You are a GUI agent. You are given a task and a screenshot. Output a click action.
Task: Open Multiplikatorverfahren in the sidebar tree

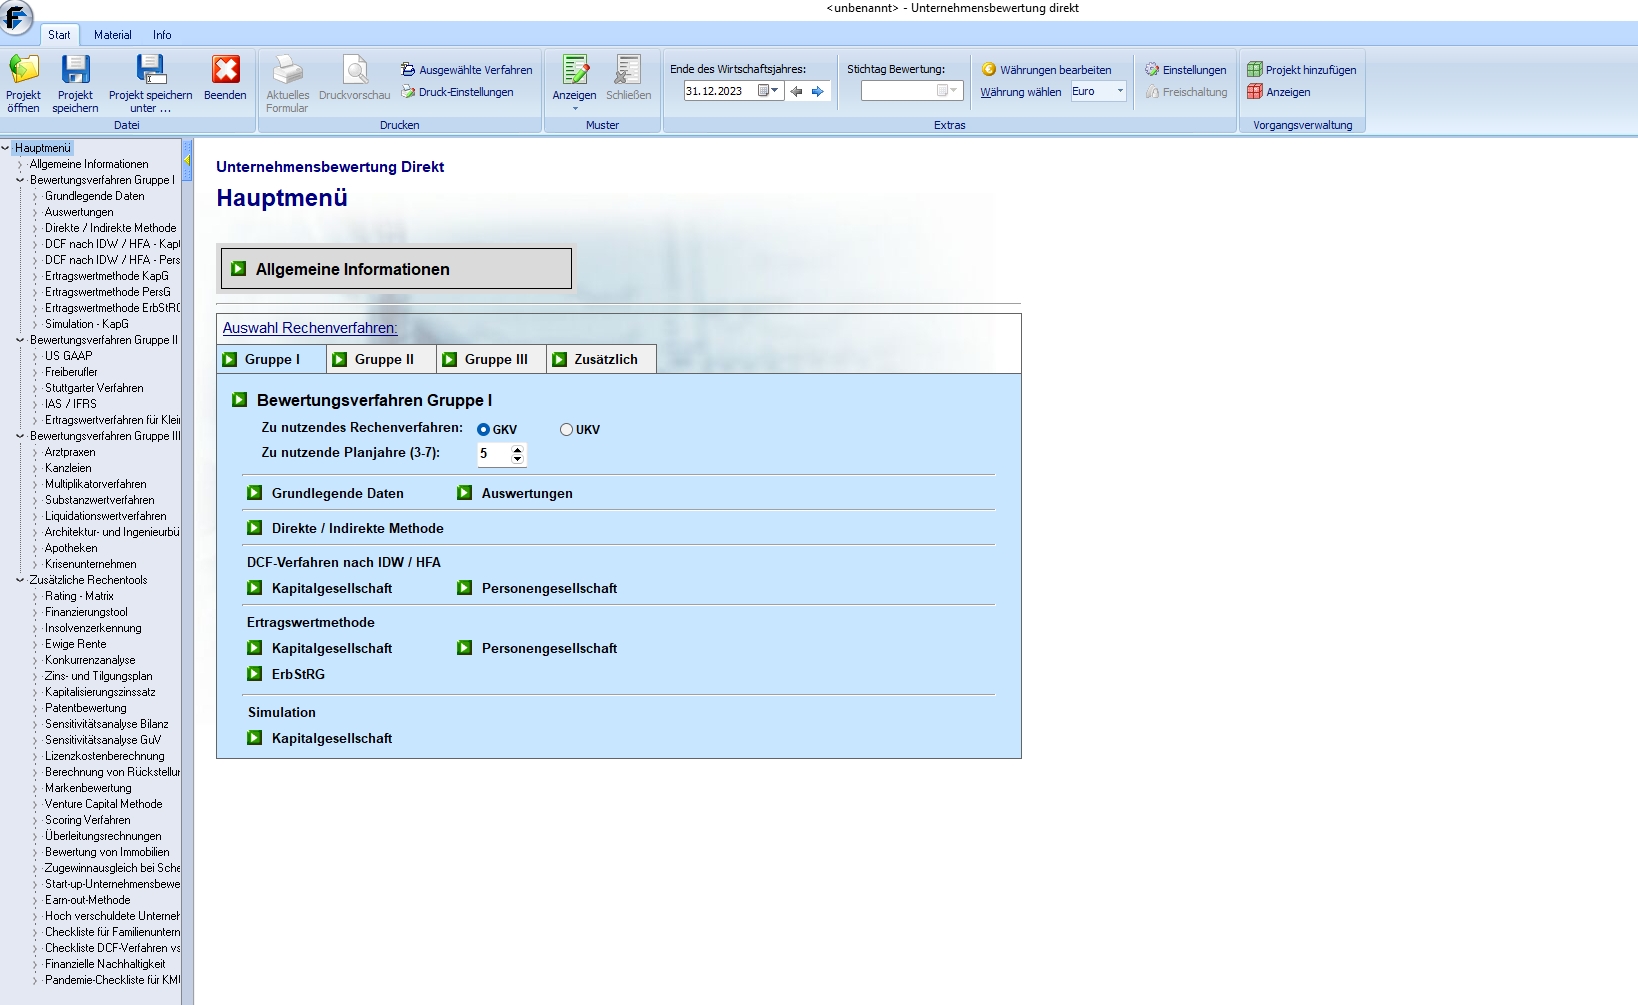tap(96, 484)
